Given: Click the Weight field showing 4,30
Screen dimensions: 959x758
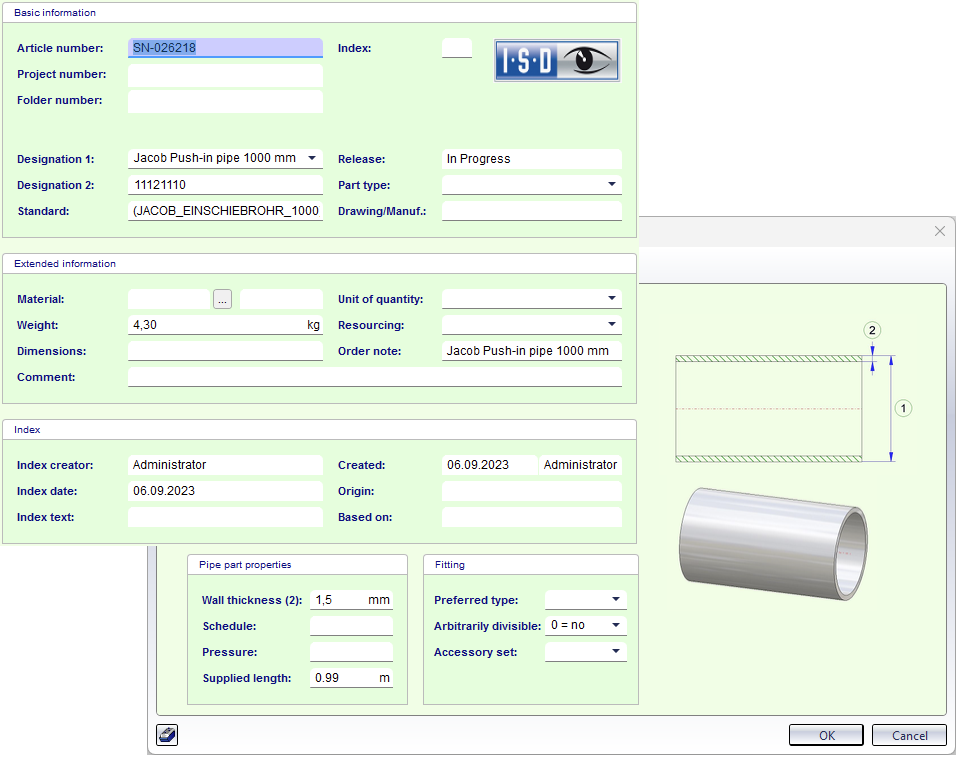Looking at the screenshot, I should click(225, 325).
